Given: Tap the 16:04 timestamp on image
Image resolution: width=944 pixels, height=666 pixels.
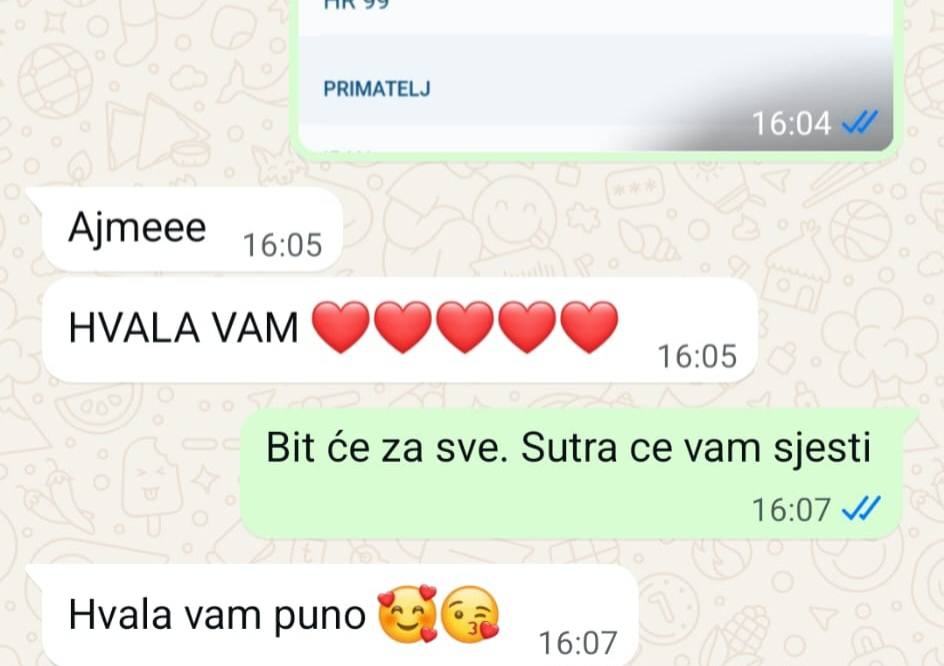Looking at the screenshot, I should 791,123.
